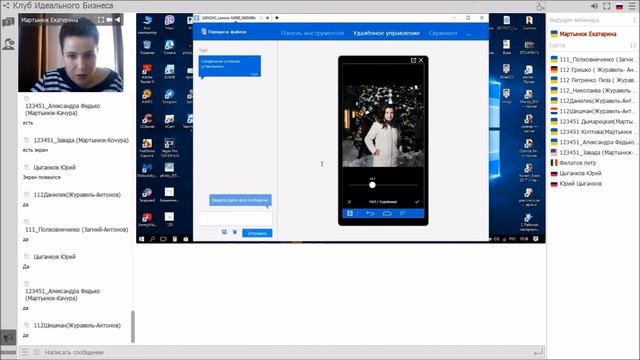The image size is (640, 360).
Task: Click the megaphone icon at bottom left
Action: [8, 338]
